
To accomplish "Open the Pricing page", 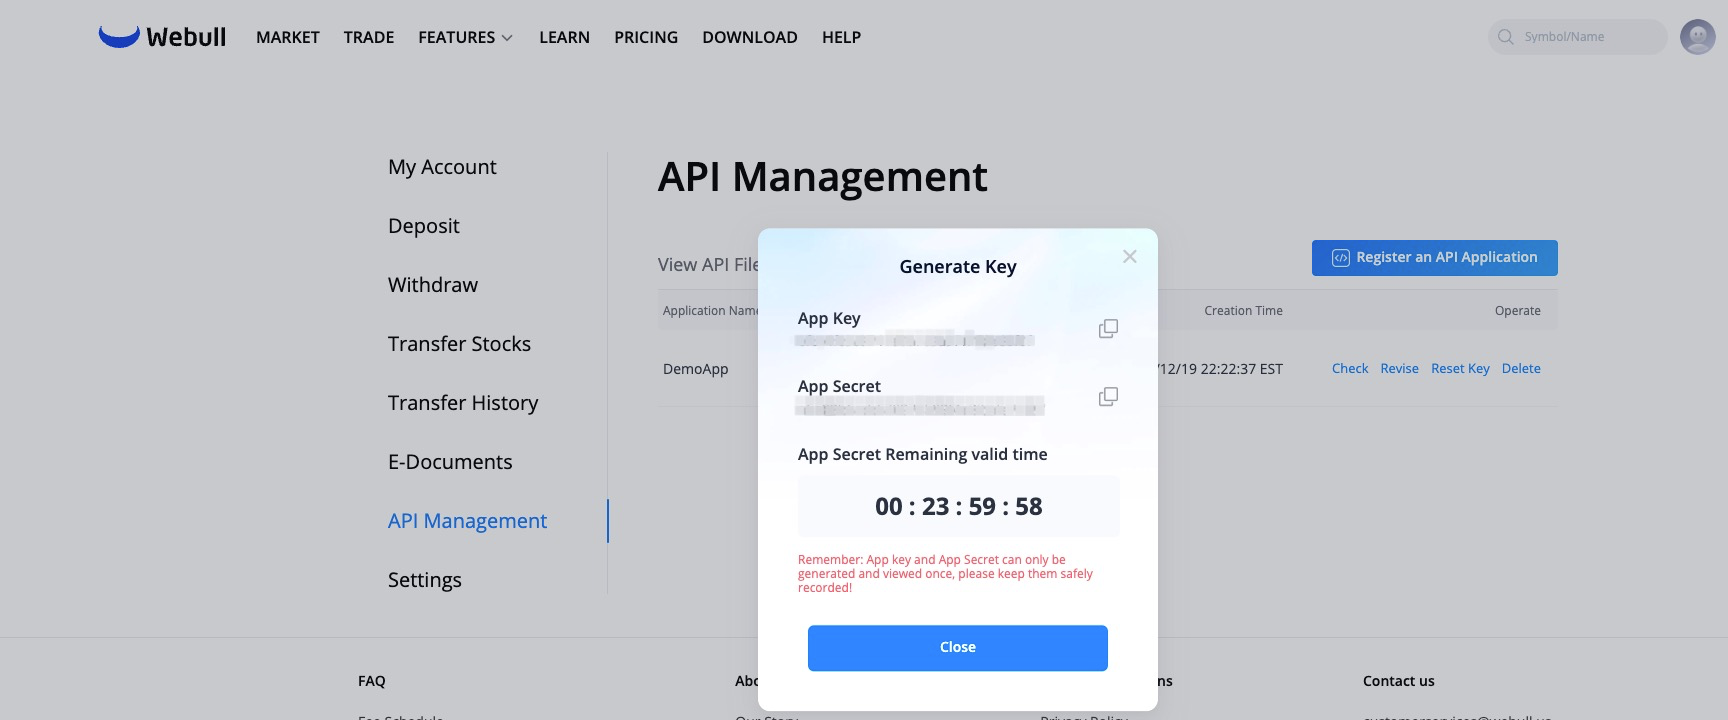I will 645,37.
